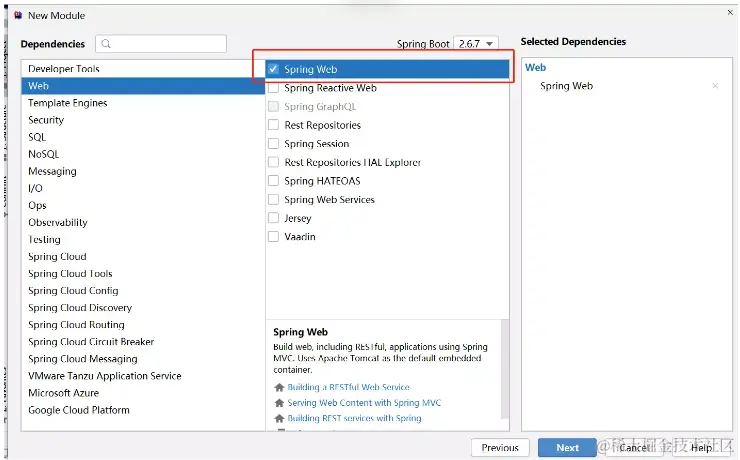The height and width of the screenshot is (460, 740).
Task: Select the I/O category
Action: tap(143, 188)
